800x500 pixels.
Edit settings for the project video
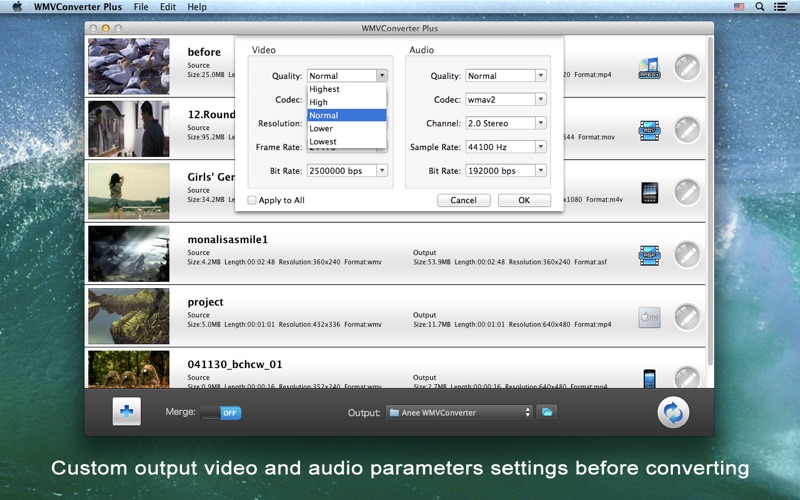pos(687,317)
